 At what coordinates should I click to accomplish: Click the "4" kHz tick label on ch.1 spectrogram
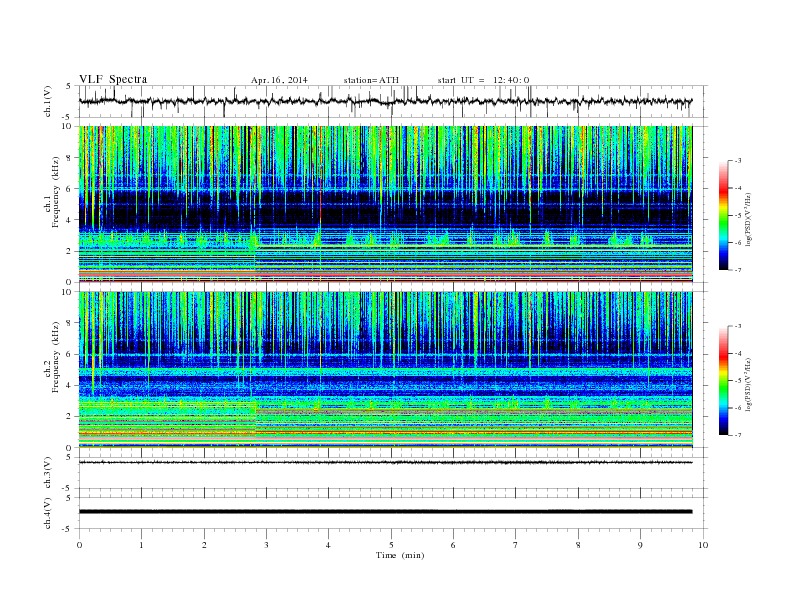click(x=70, y=220)
